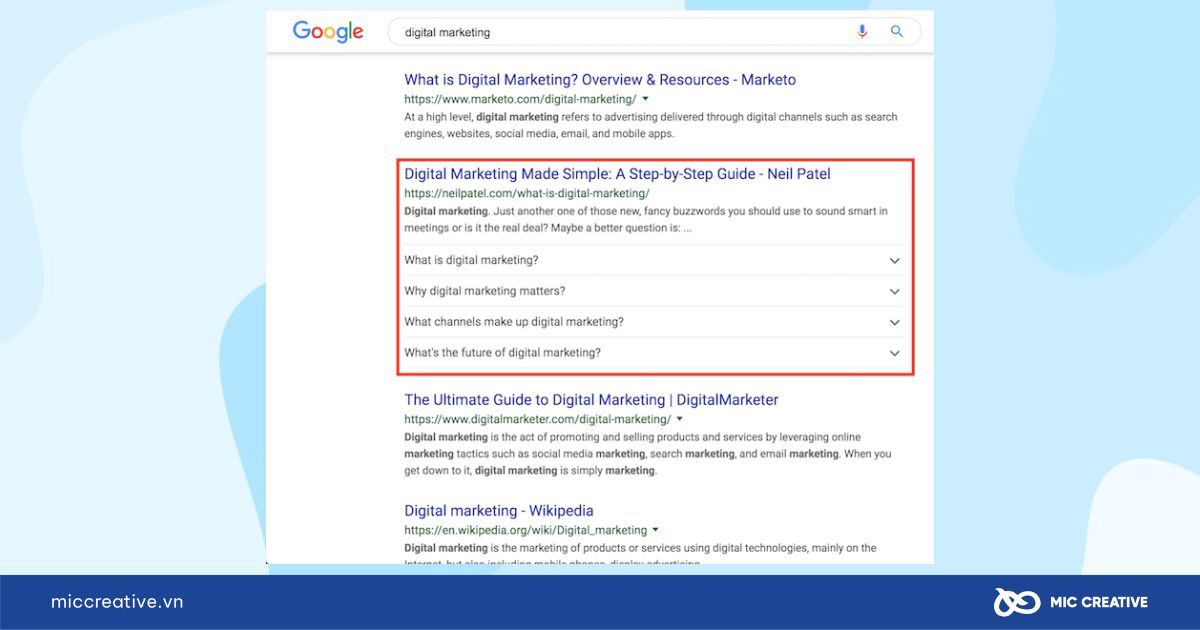Open the Marketo 'What is Digital Marketing?' result
Screen dimensions: 1200x630
(x=600, y=80)
